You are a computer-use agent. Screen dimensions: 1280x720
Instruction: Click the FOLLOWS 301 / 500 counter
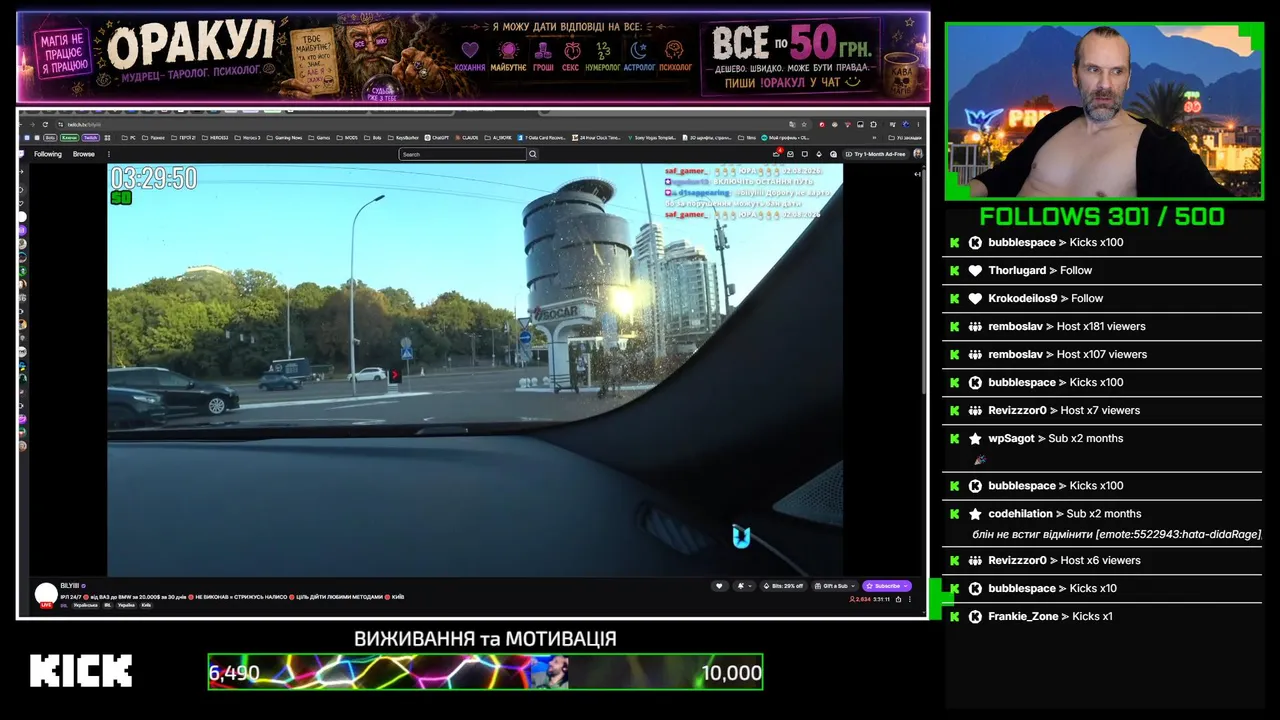click(x=1101, y=216)
